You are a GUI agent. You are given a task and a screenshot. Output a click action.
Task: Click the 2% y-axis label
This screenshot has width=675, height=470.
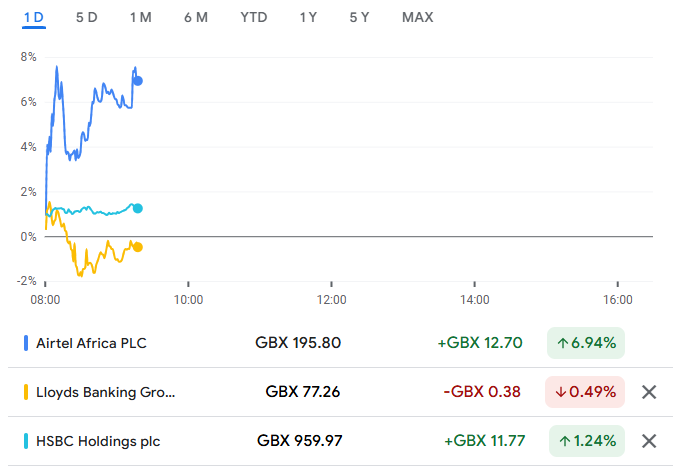[28, 192]
